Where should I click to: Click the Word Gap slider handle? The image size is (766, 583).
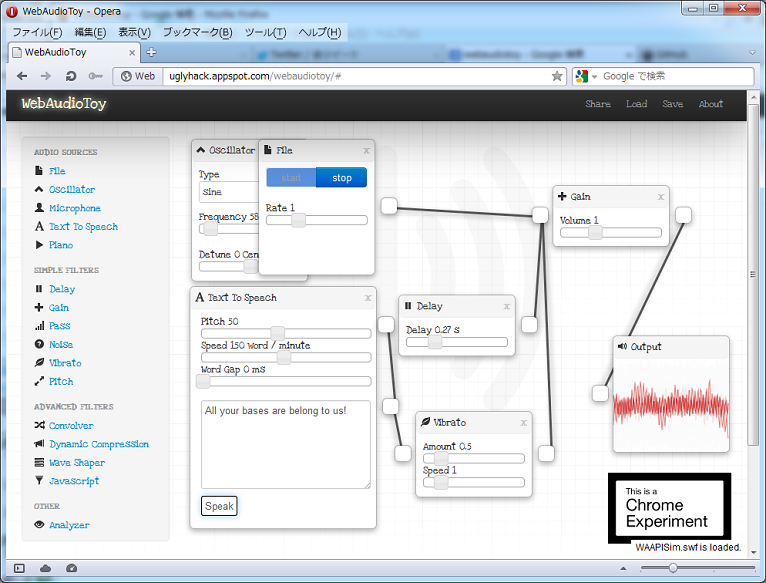click(203, 381)
